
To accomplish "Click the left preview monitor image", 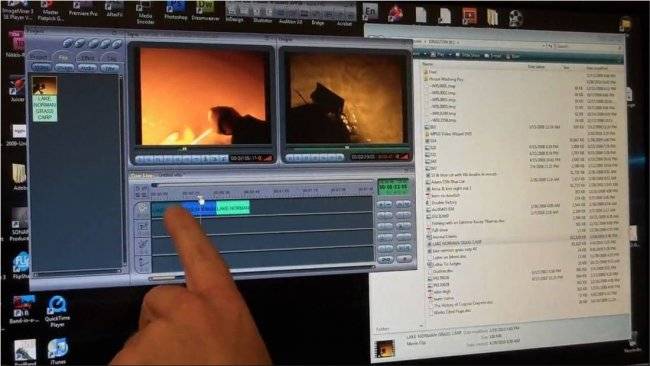I will pyautogui.click(x=203, y=96).
